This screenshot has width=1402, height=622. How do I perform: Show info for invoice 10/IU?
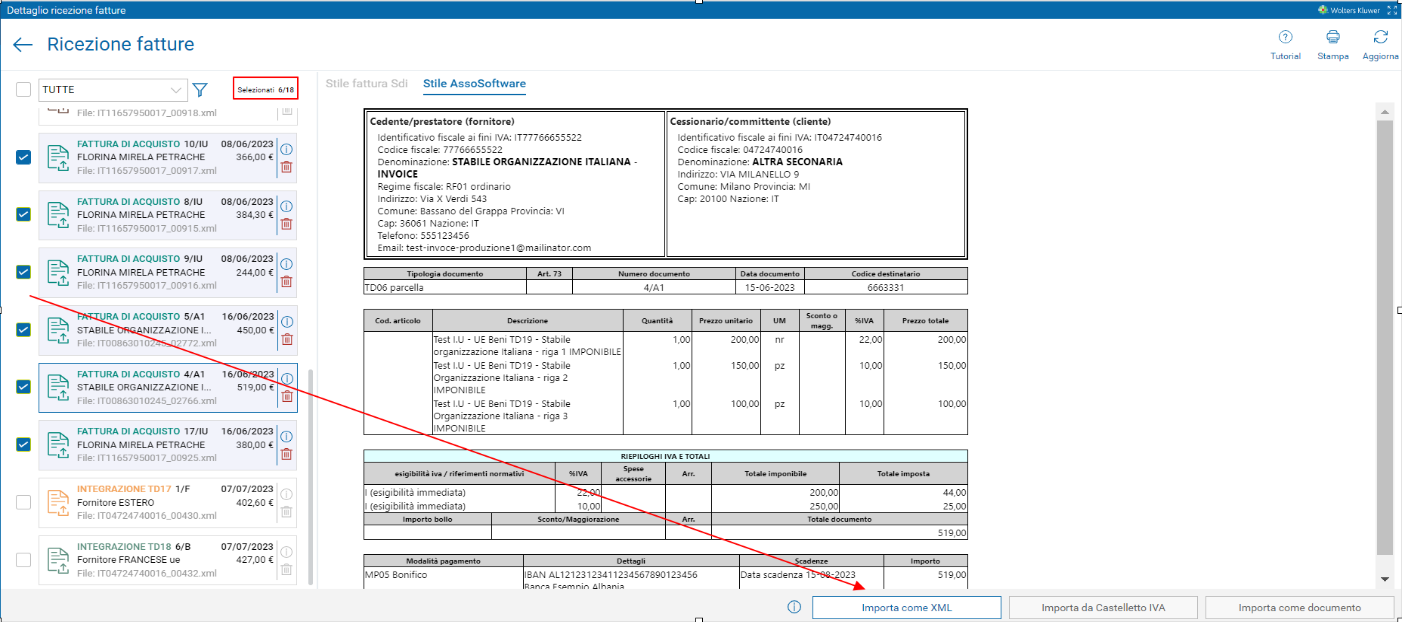coord(286,149)
